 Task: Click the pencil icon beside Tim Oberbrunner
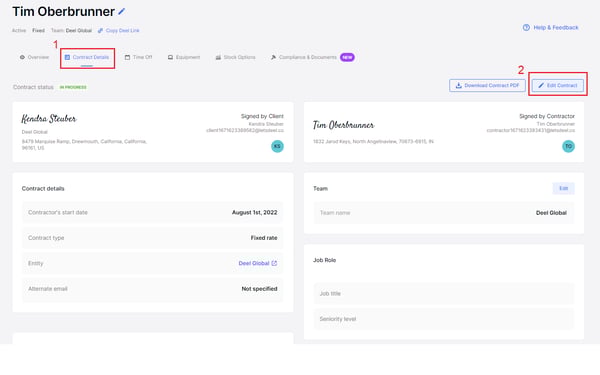(x=122, y=11)
